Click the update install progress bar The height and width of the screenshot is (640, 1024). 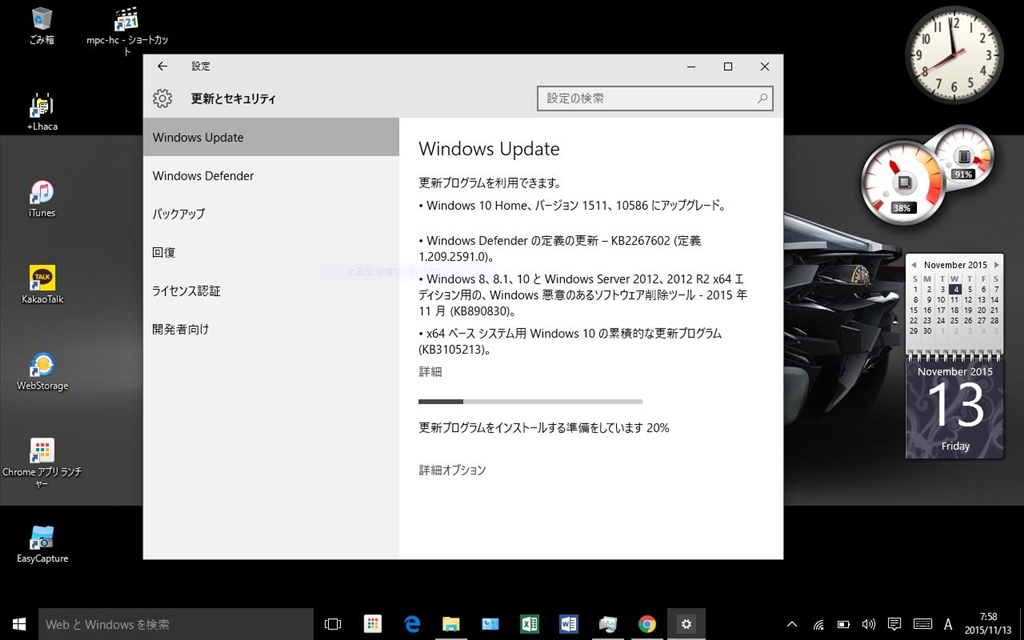coord(530,402)
